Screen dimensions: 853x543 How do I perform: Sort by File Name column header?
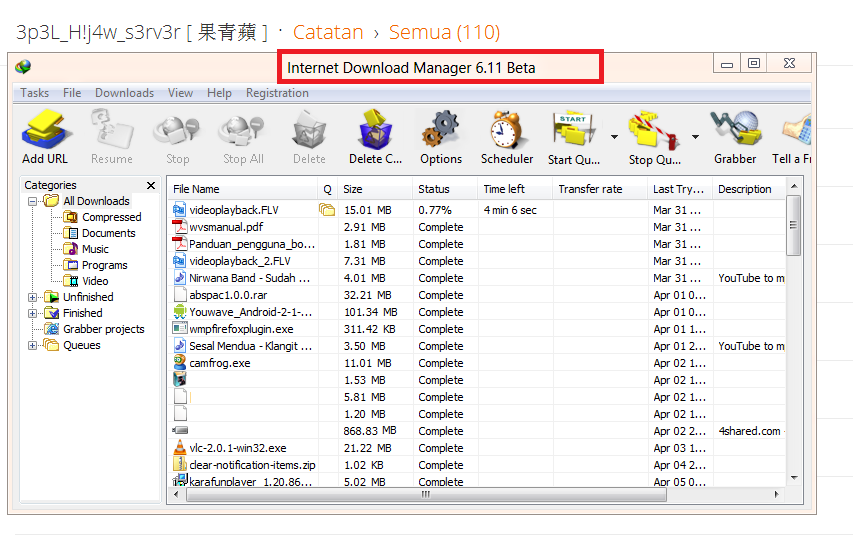click(x=243, y=189)
